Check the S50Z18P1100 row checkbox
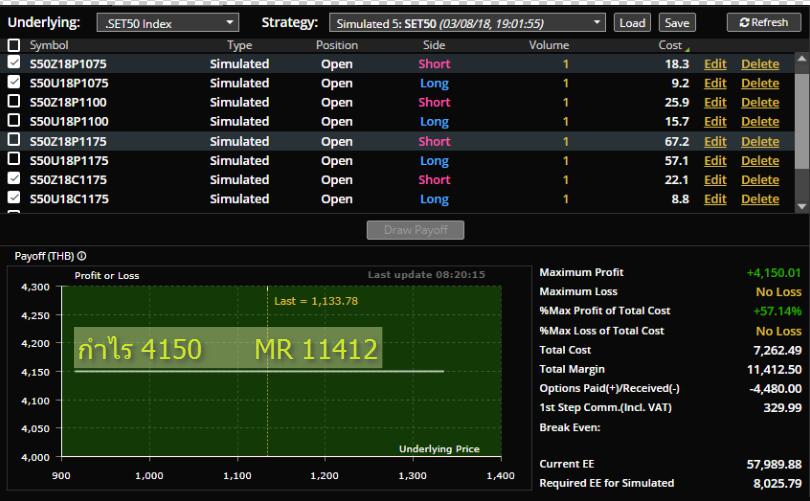The width and height of the screenshot is (810, 501). click(14, 101)
